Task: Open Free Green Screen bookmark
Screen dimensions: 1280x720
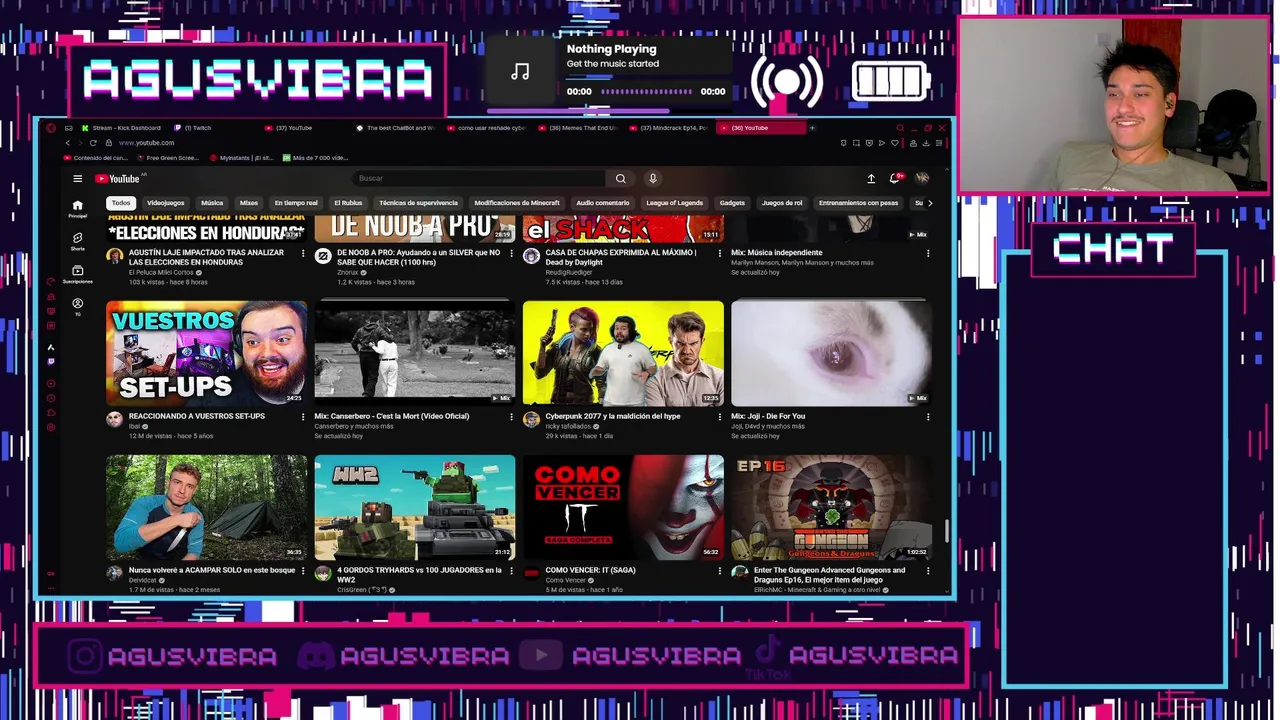Action: [x=168, y=158]
